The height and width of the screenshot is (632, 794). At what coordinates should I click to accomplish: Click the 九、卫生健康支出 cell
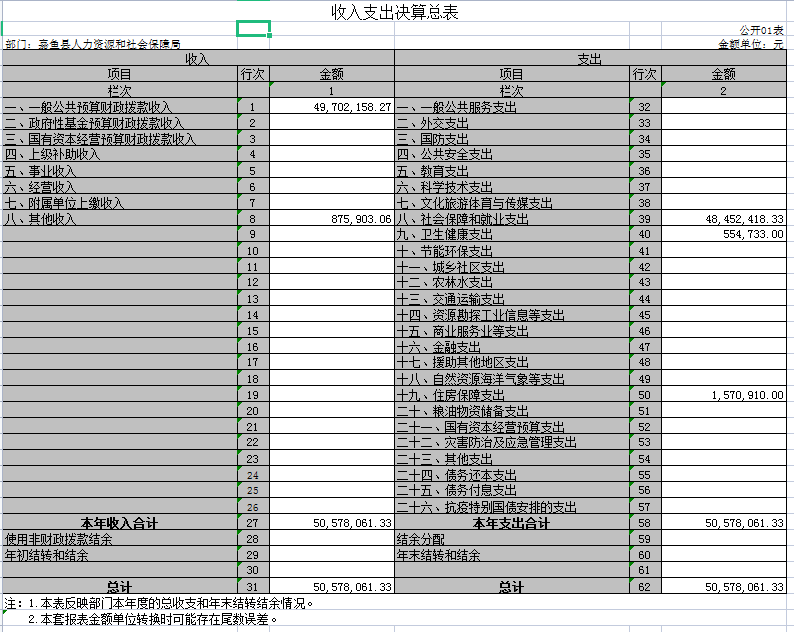(x=511, y=234)
